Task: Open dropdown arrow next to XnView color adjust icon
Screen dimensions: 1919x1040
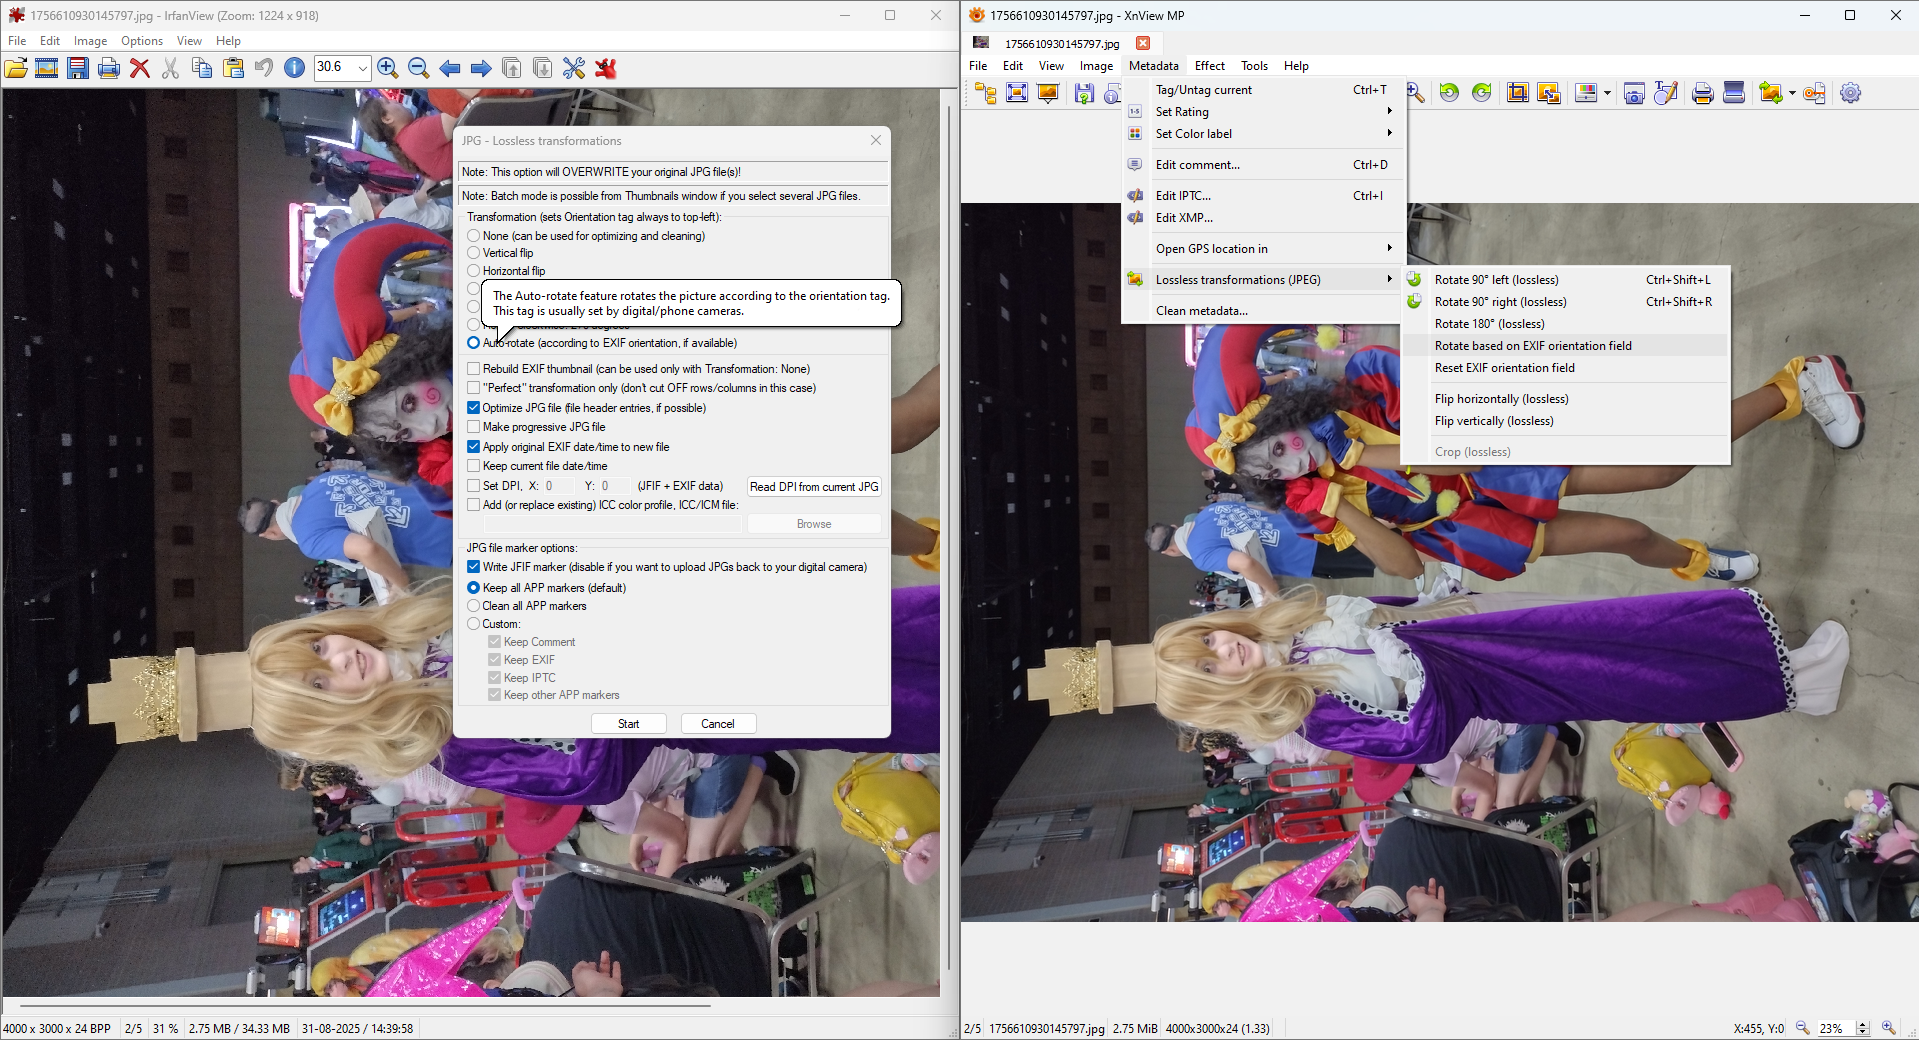Action: pos(1607,93)
